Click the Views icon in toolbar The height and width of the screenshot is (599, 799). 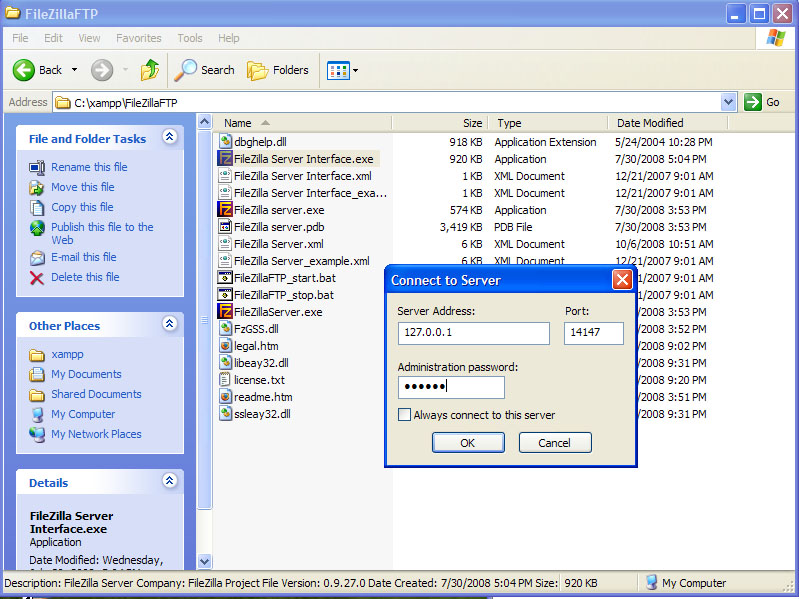(338, 70)
